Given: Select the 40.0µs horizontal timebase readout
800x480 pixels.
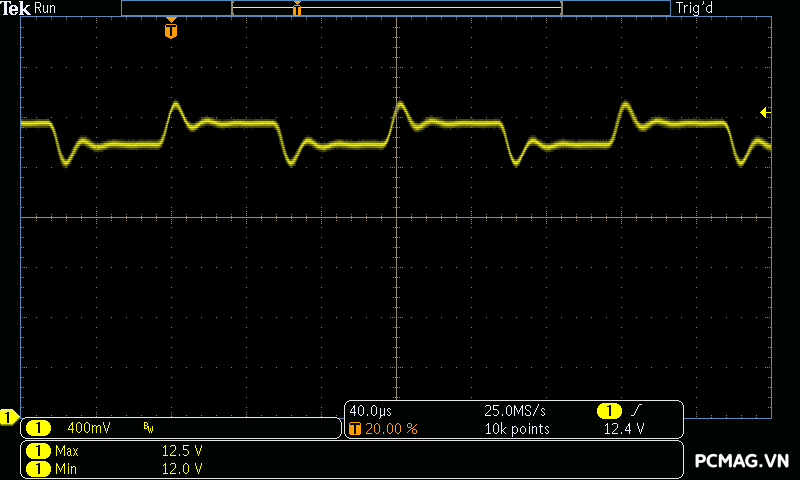Looking at the screenshot, I should pos(370,411).
